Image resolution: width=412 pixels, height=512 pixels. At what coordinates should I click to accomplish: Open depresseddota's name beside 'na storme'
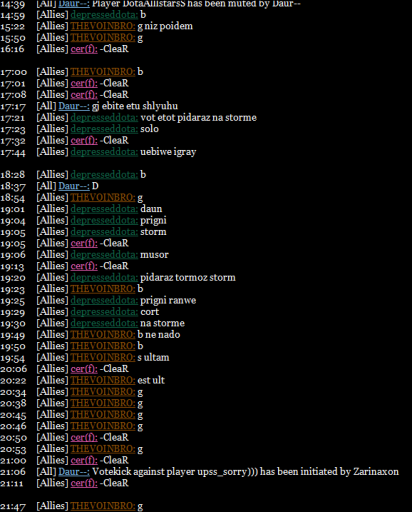[x=104, y=323]
